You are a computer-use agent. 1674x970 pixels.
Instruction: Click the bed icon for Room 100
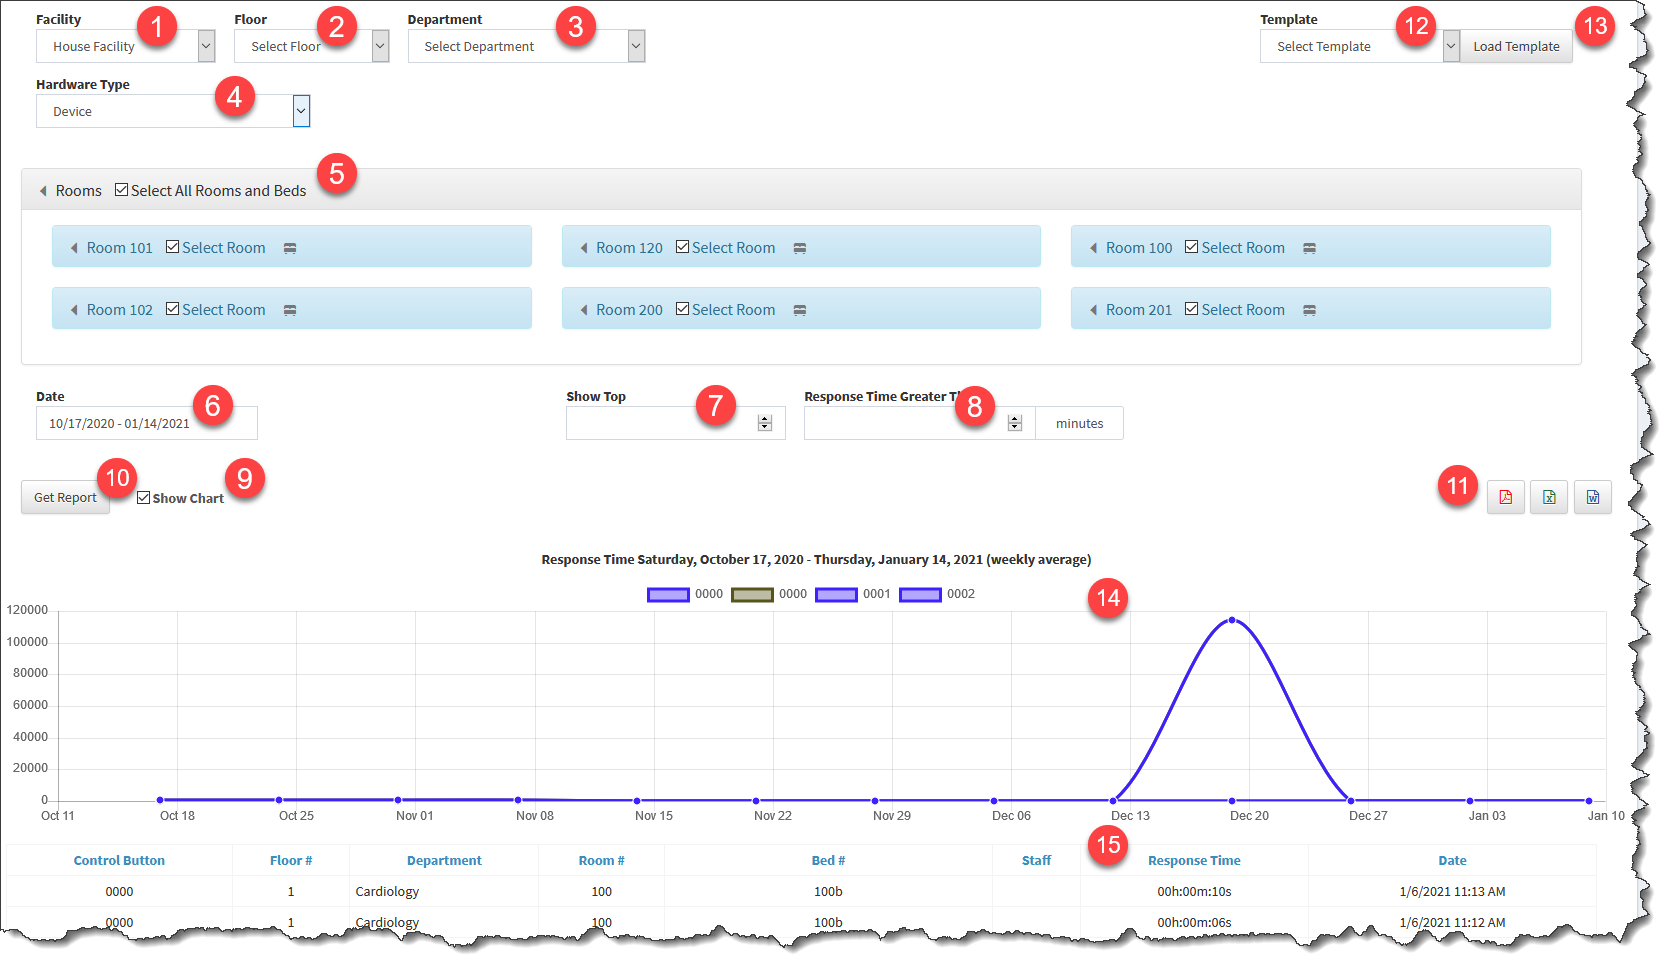1309,248
